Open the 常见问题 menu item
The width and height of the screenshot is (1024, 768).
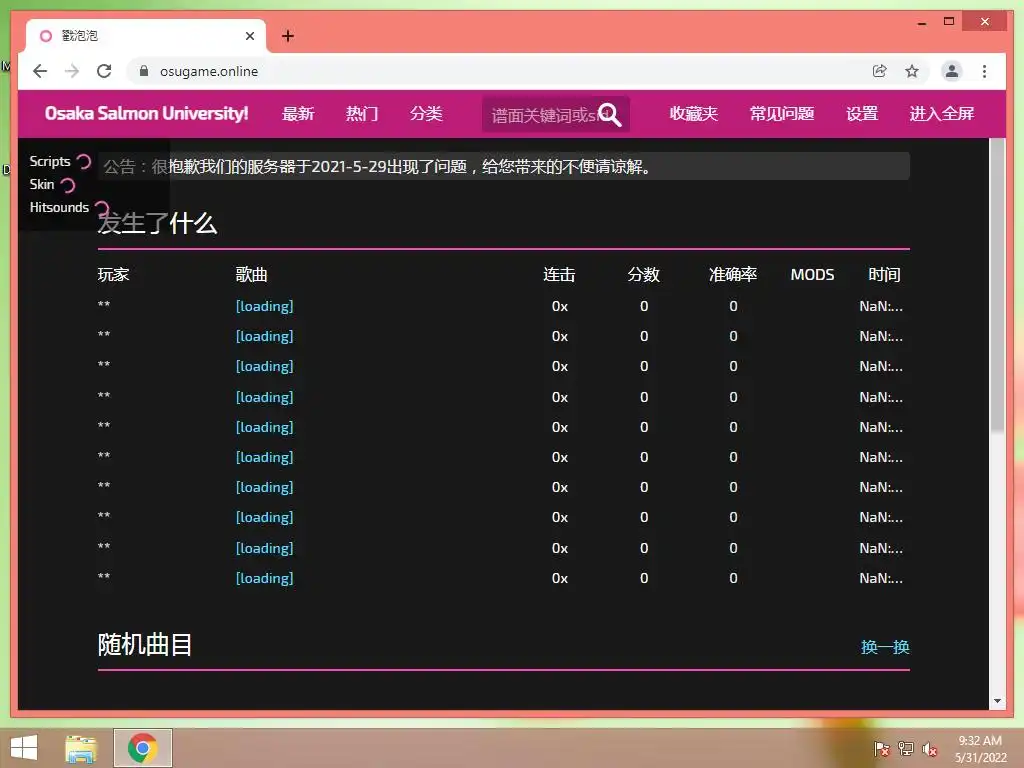pyautogui.click(x=782, y=114)
